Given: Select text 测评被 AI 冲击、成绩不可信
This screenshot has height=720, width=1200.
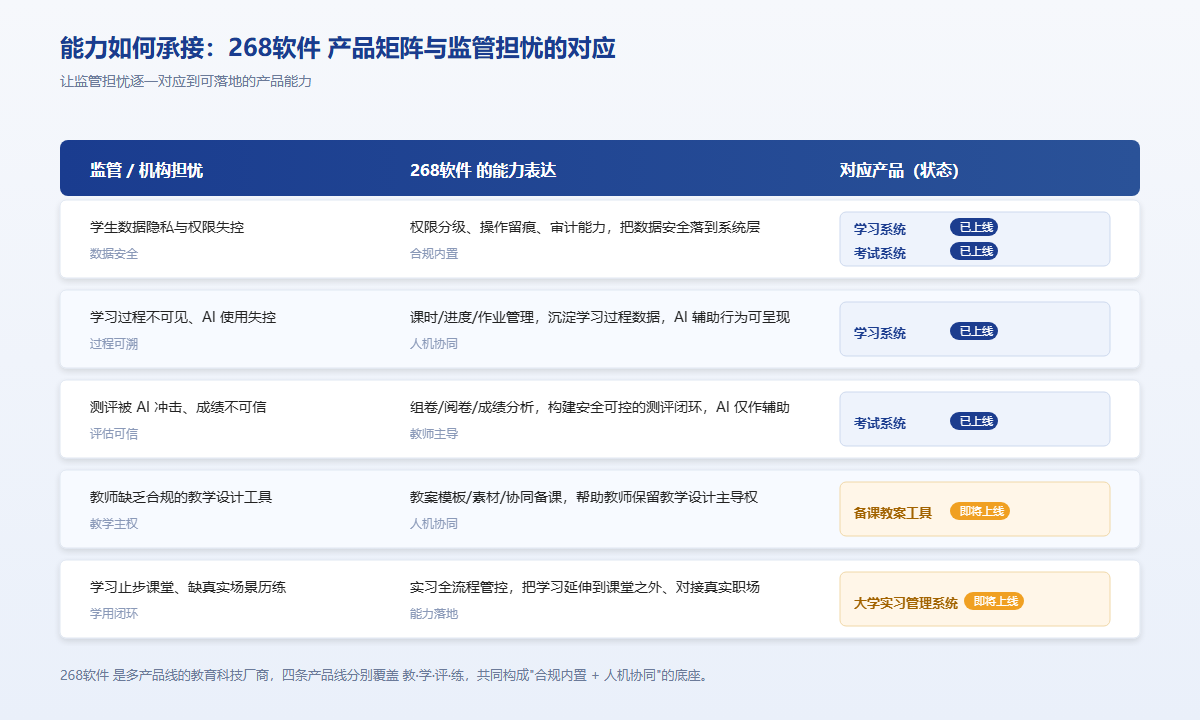Looking at the screenshot, I should [178, 407].
